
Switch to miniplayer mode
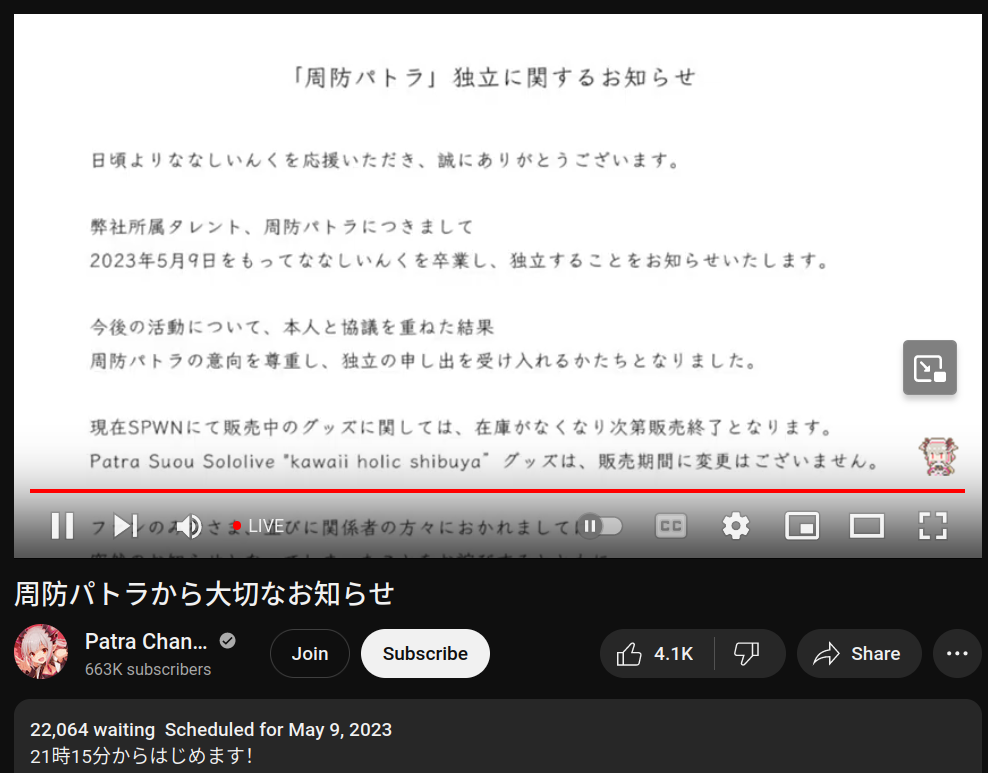pyautogui.click(x=801, y=525)
